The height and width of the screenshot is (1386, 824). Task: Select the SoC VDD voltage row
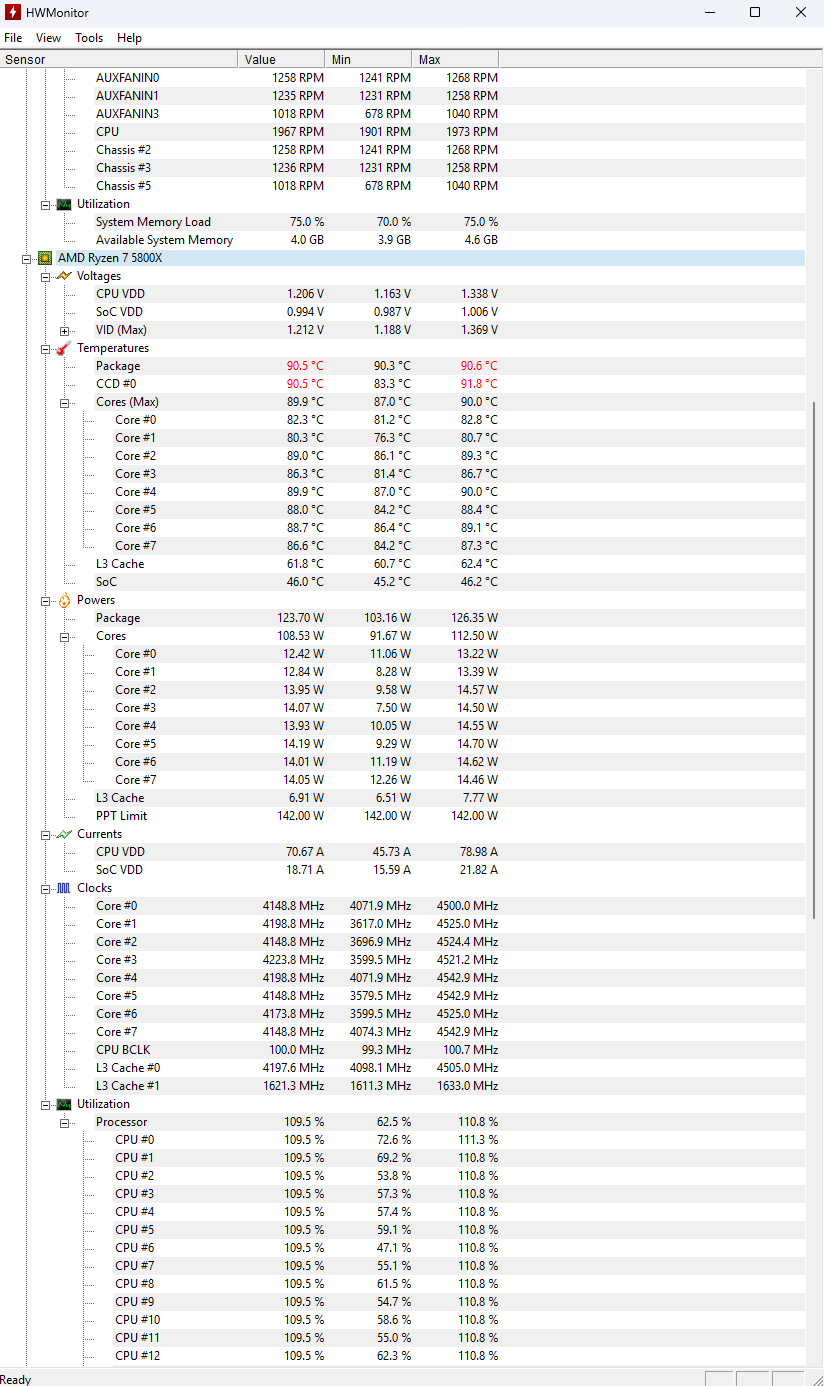402,312
